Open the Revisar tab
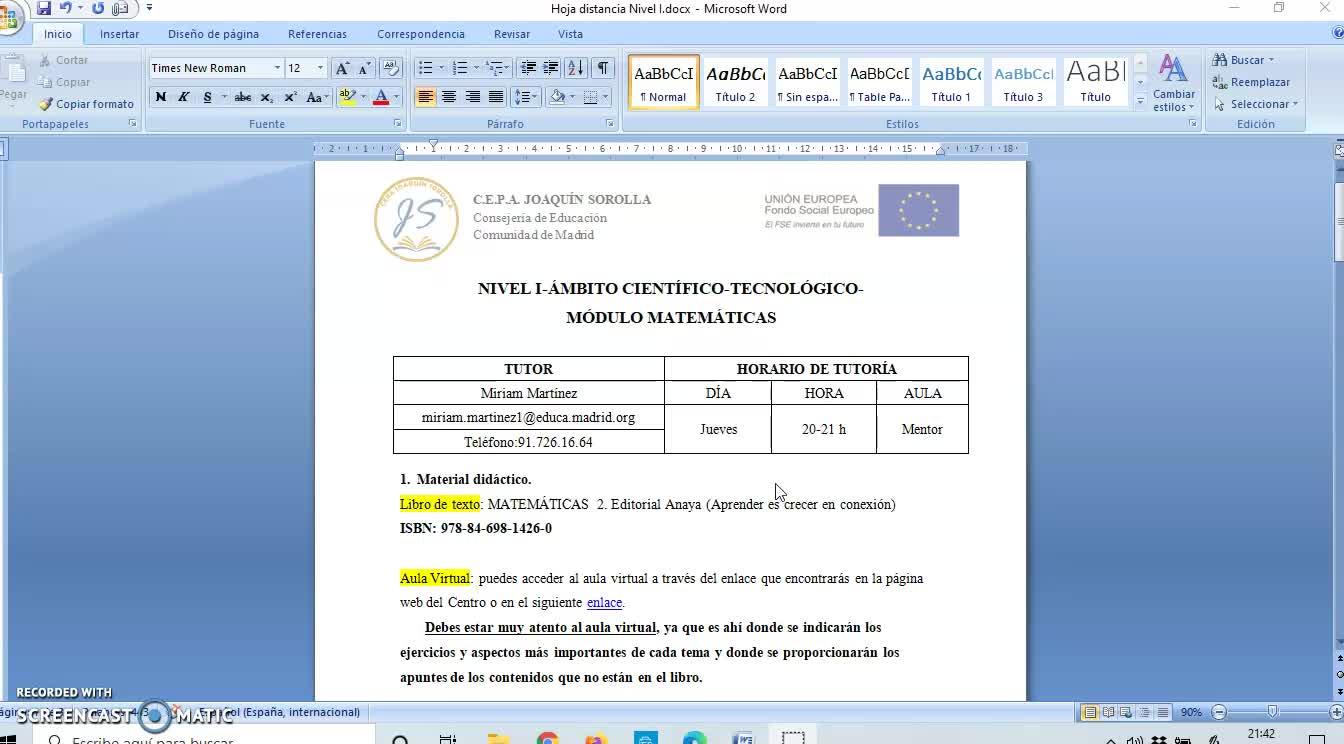The height and width of the screenshot is (744, 1344). tap(511, 34)
